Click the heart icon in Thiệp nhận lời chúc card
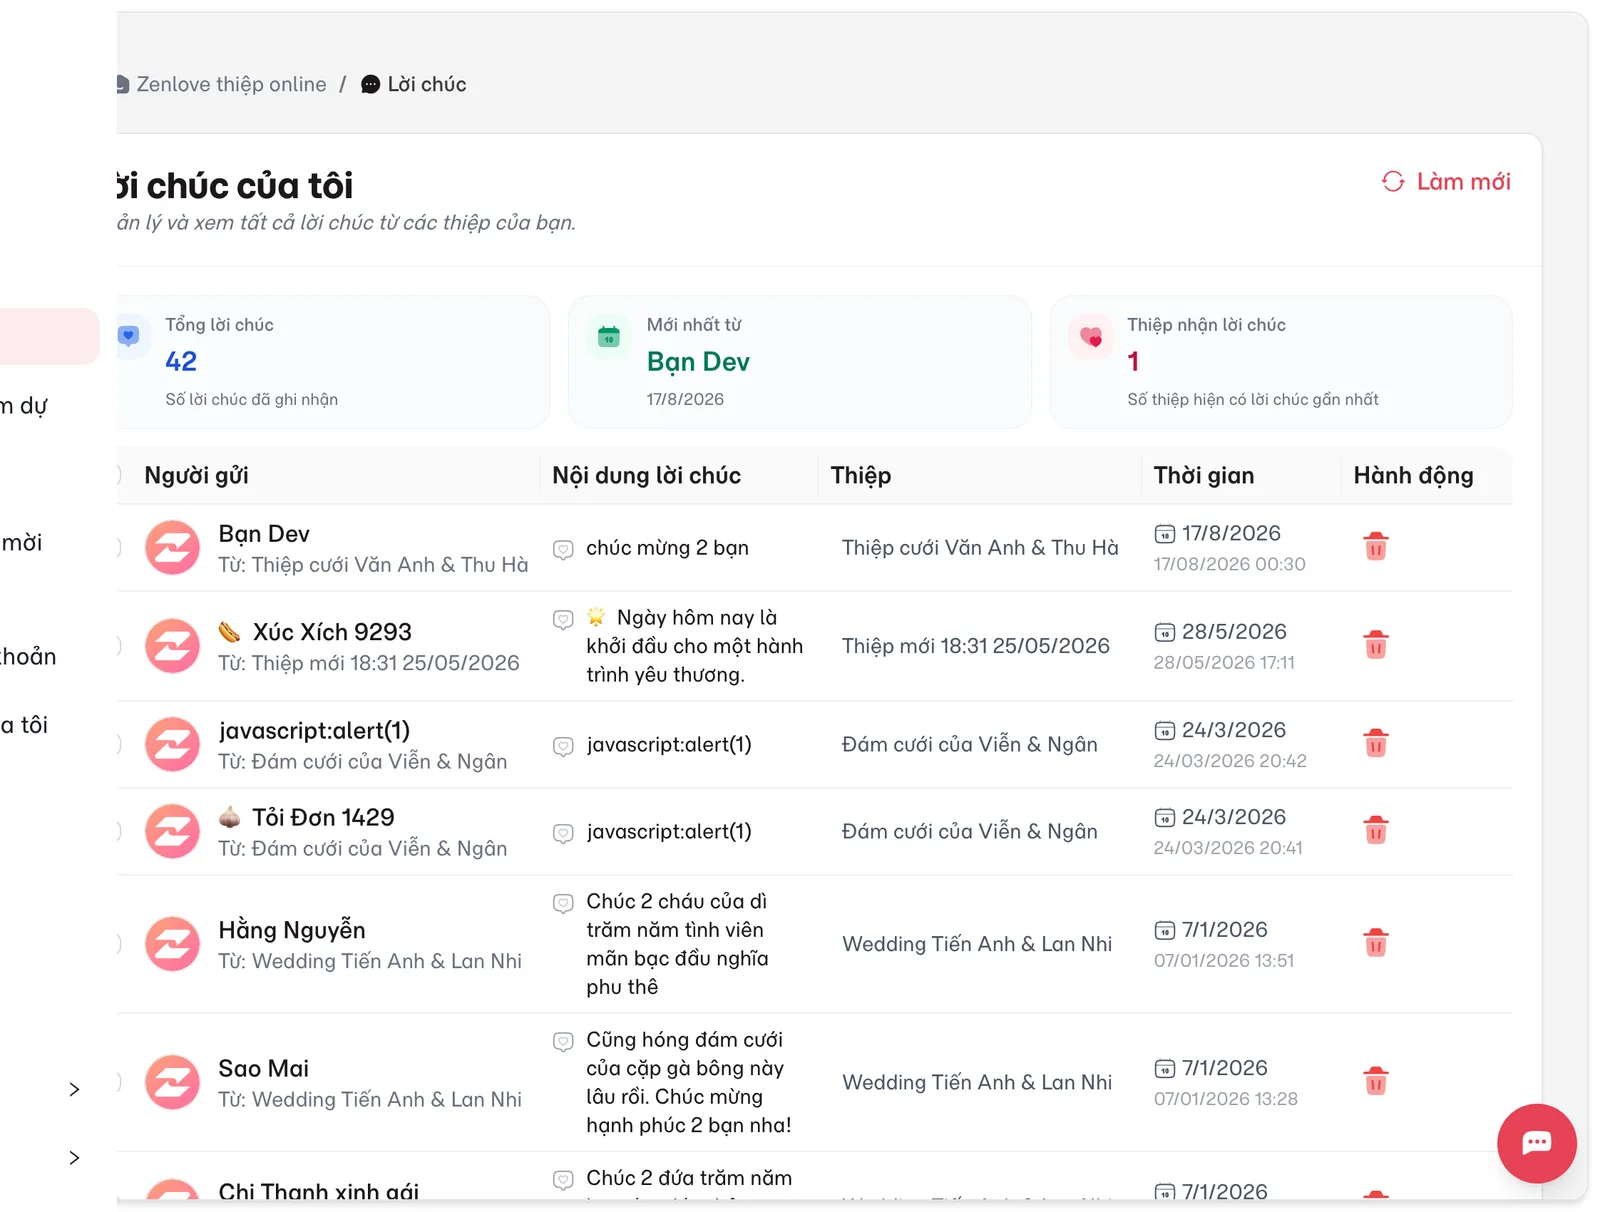The image size is (1600, 1212). (x=1090, y=337)
